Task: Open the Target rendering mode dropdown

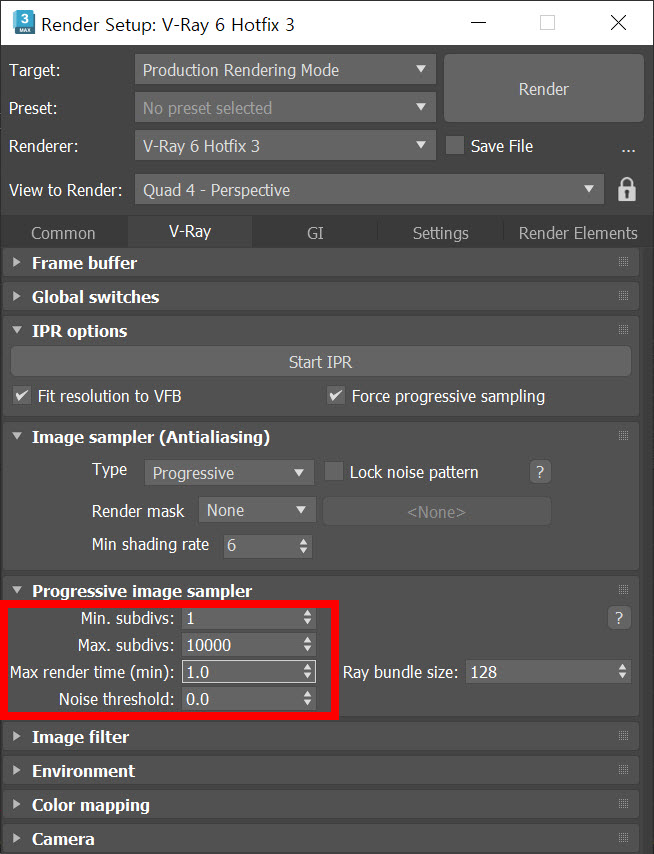Action: coord(285,69)
